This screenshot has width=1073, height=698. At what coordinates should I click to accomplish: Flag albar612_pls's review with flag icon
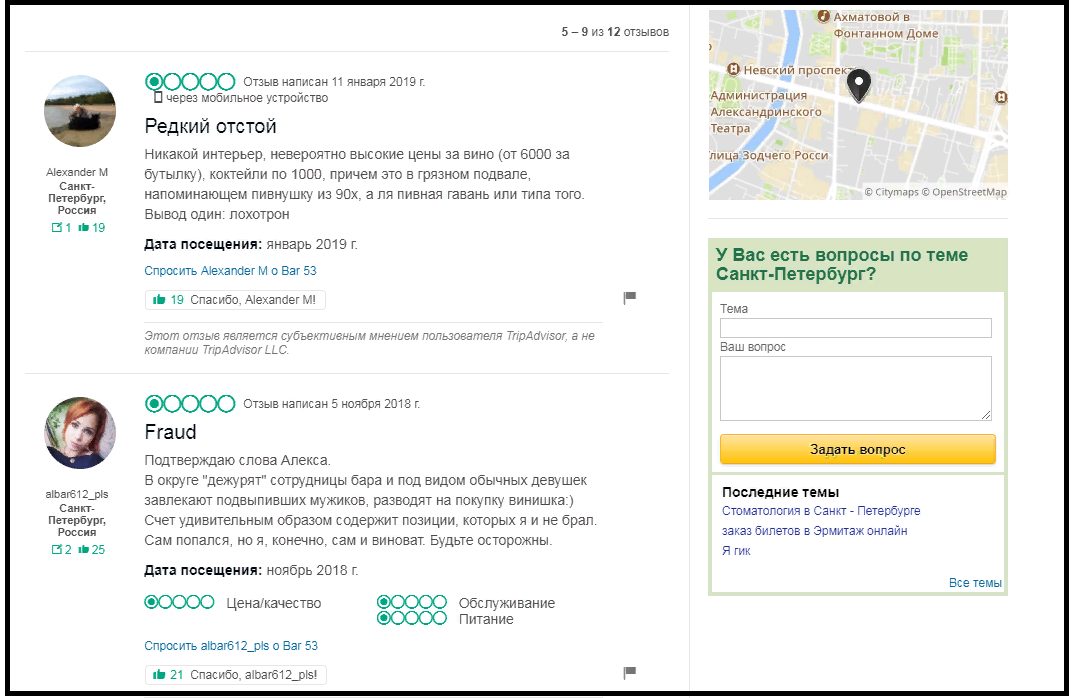pos(630,673)
